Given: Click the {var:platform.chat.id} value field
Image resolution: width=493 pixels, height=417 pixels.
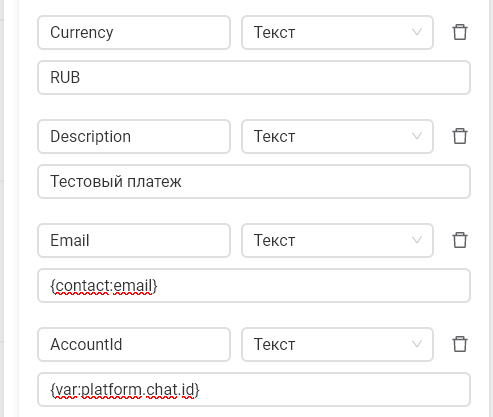Looking at the screenshot, I should pyautogui.click(x=254, y=389).
